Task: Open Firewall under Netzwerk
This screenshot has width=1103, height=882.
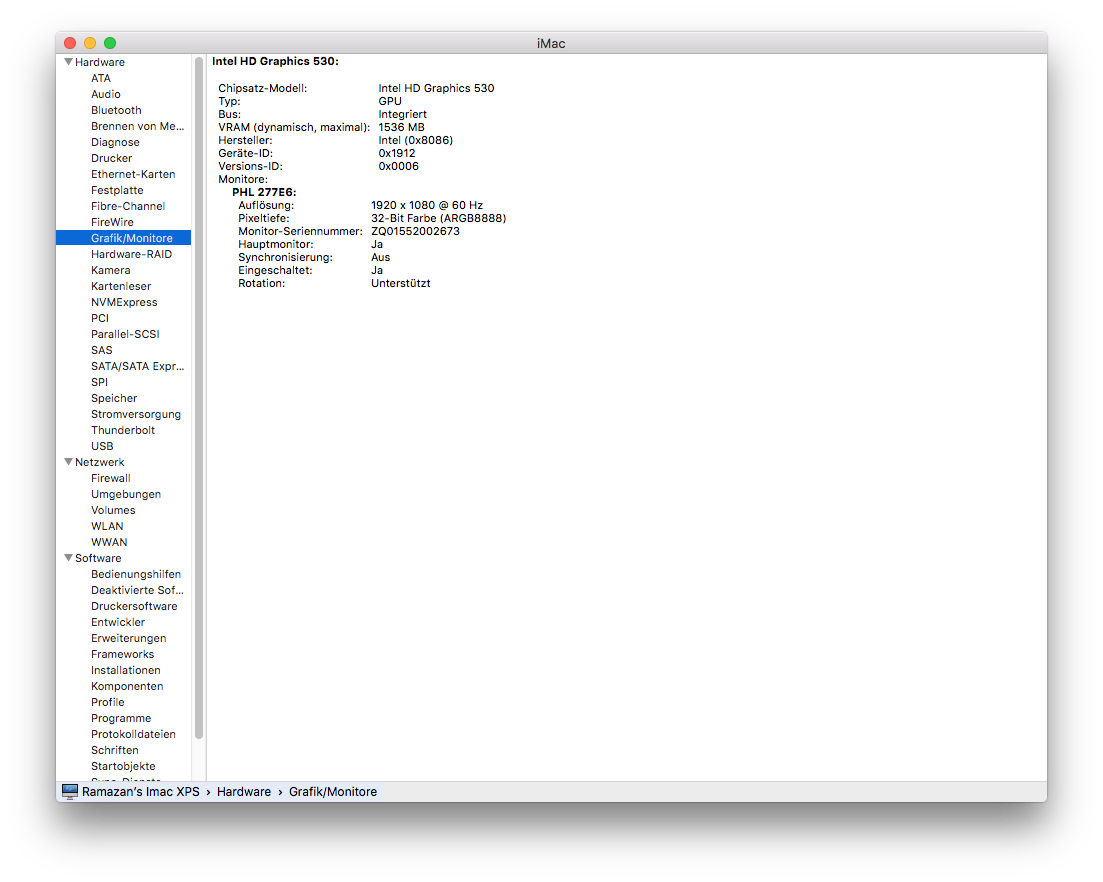Action: pyautogui.click(x=110, y=478)
